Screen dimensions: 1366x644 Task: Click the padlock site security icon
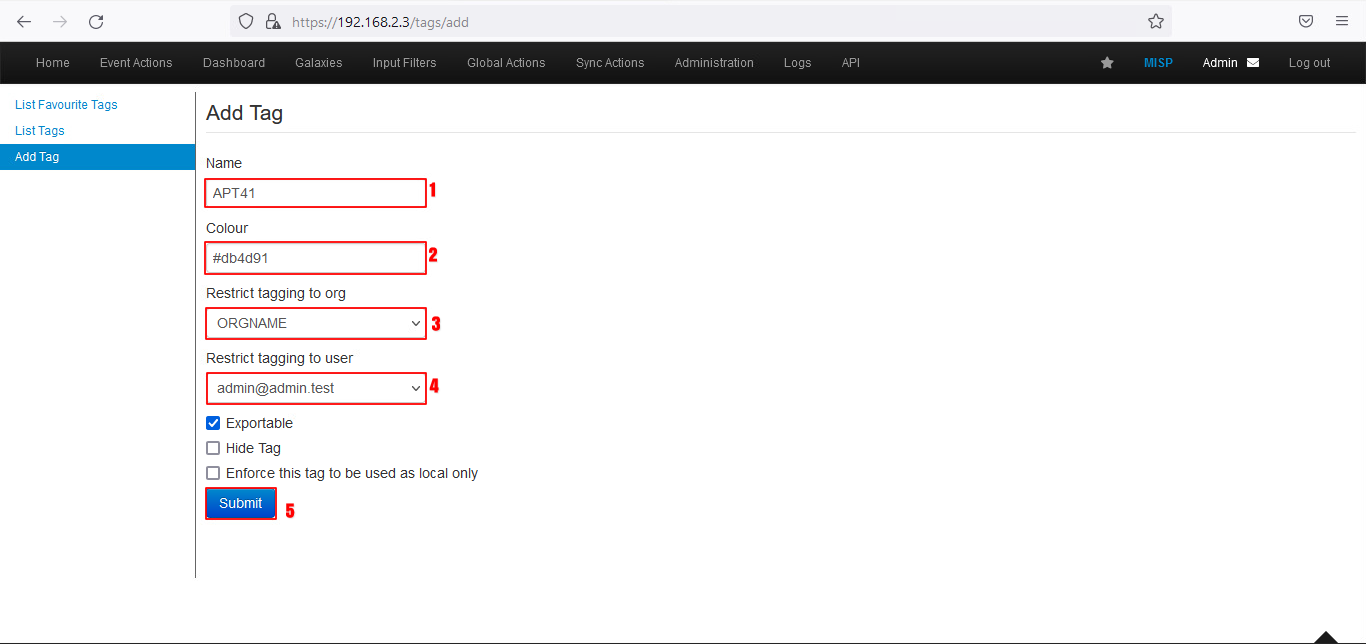[x=272, y=21]
